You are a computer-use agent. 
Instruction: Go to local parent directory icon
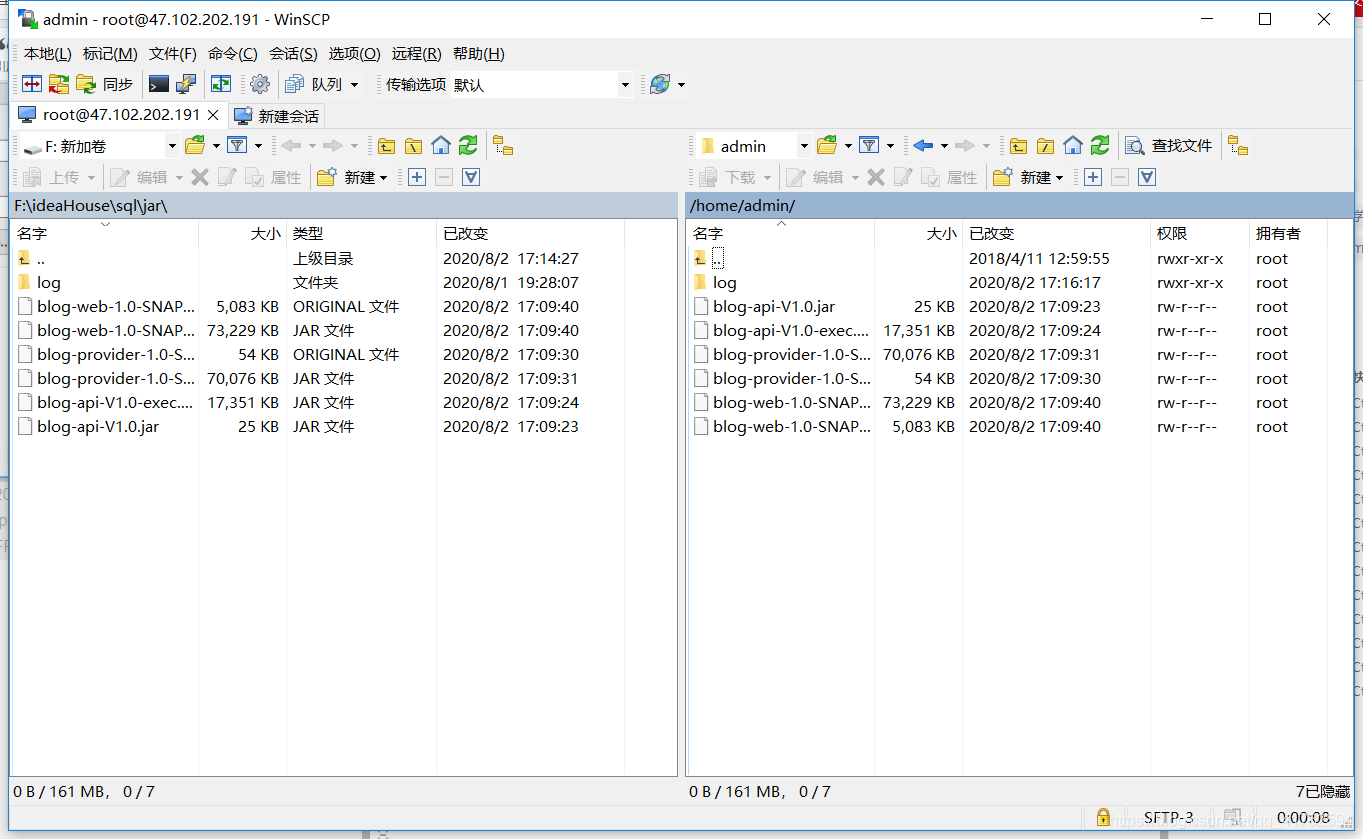coord(386,146)
